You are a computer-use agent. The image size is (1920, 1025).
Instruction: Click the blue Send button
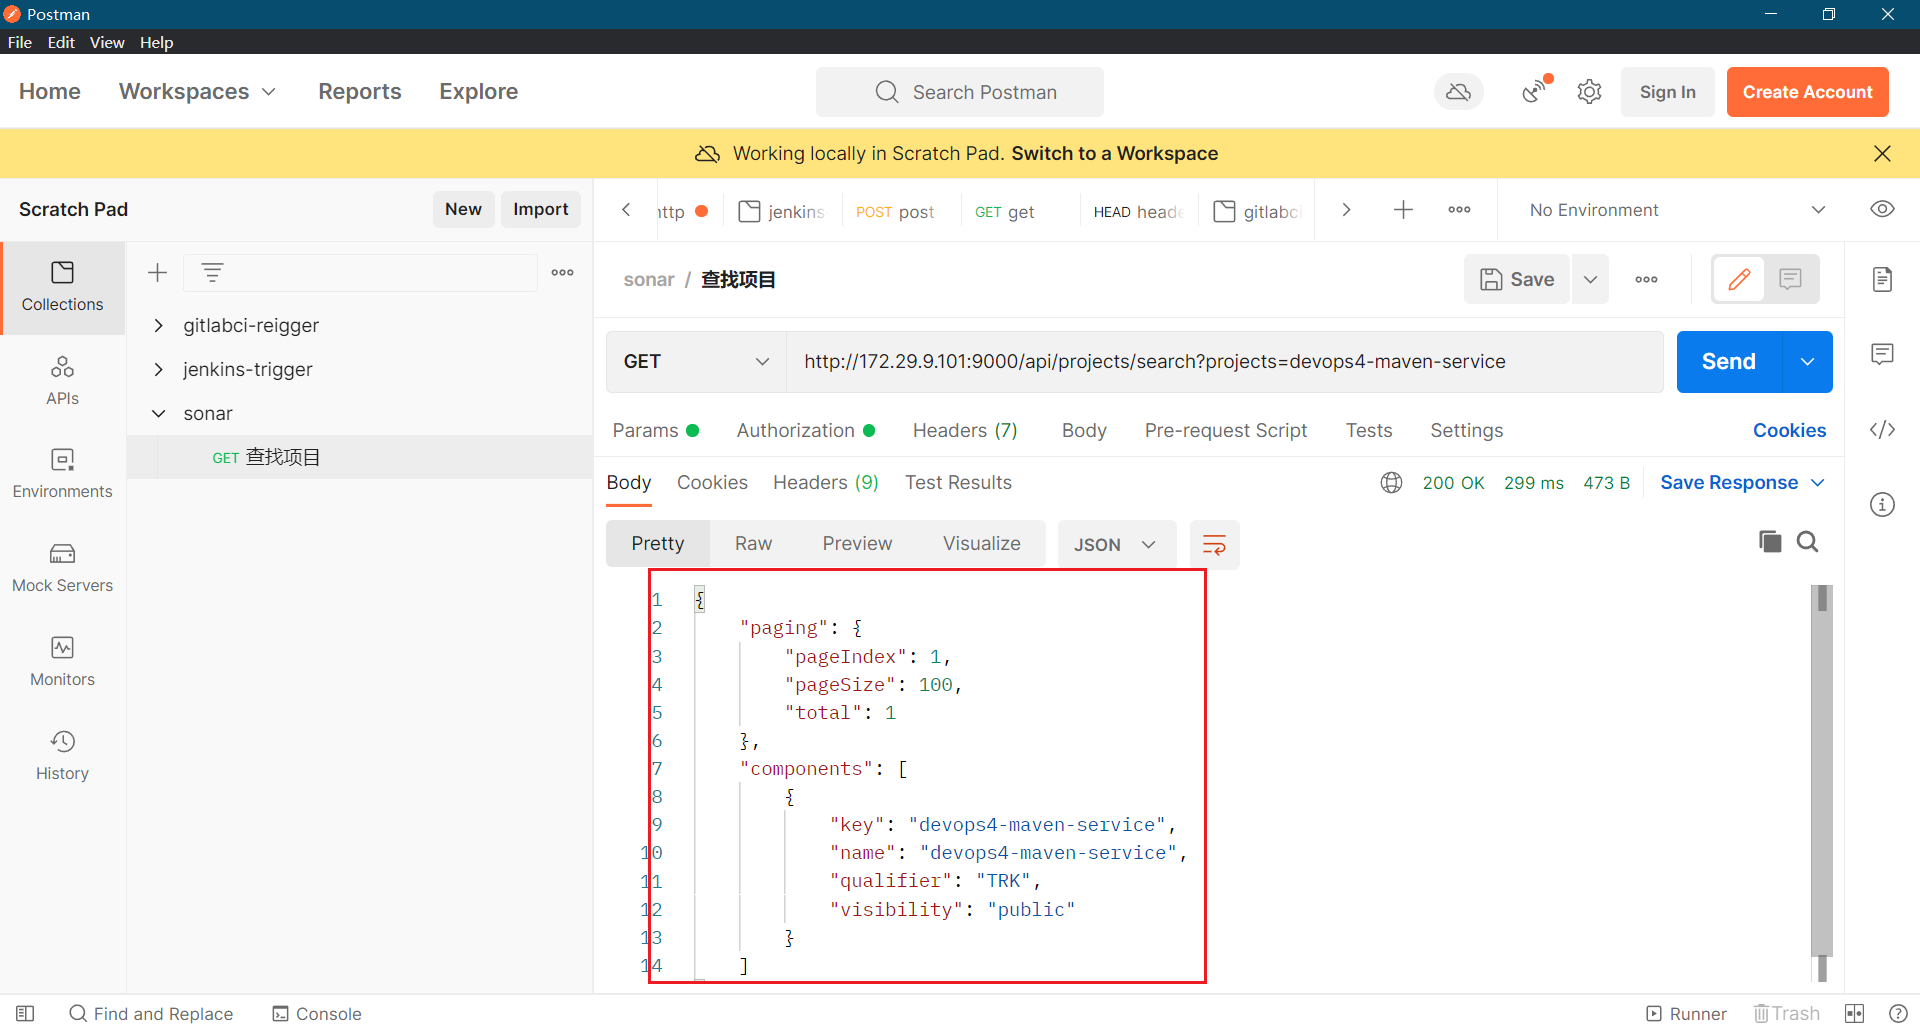click(1729, 361)
